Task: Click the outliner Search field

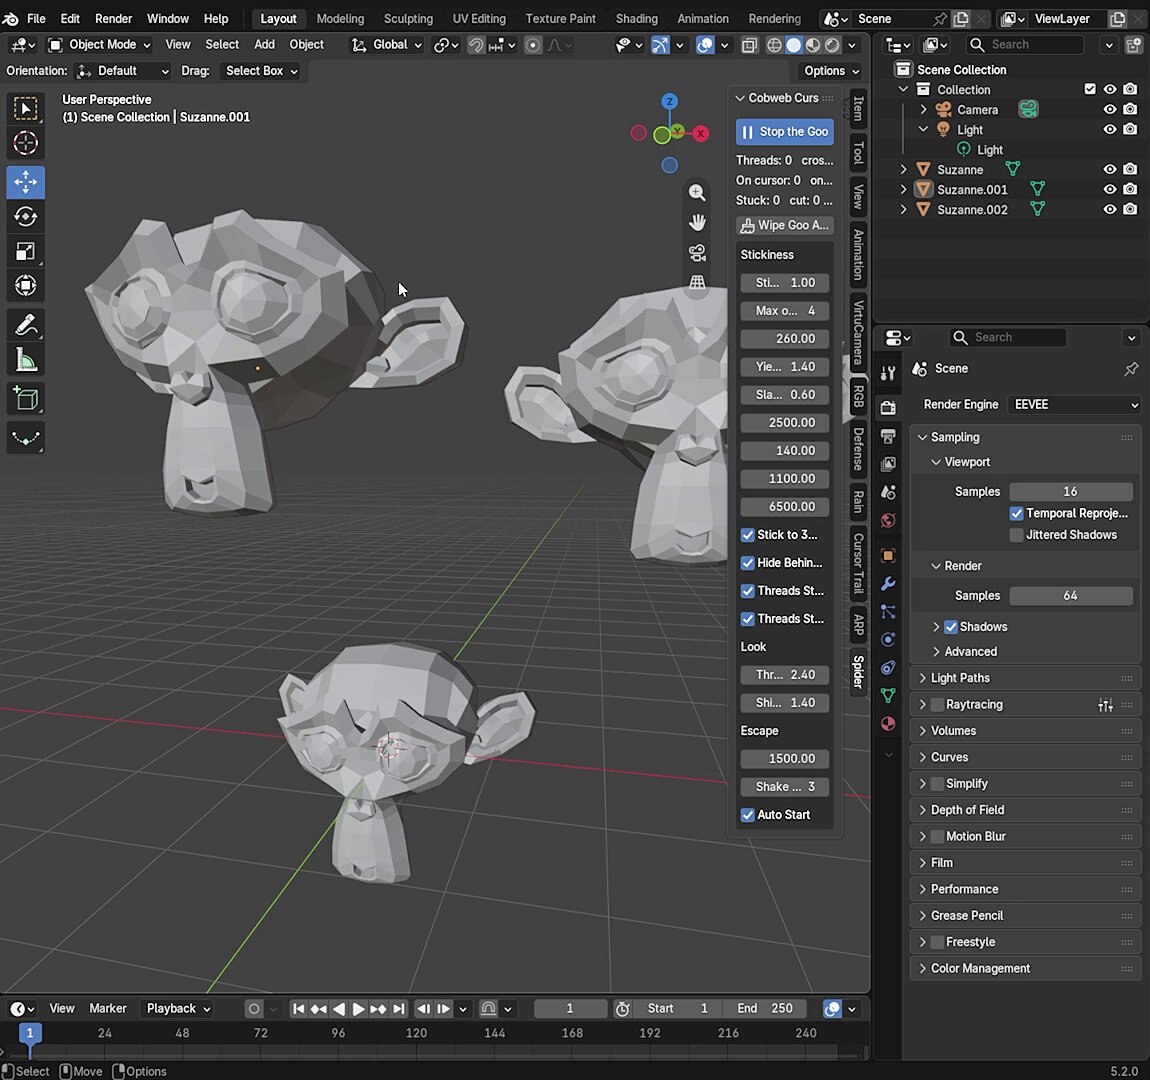Action: [1025, 45]
